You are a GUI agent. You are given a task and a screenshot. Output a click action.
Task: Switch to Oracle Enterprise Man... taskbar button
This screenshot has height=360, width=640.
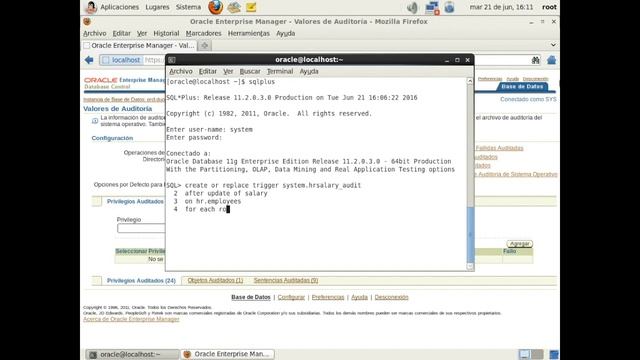point(227,354)
